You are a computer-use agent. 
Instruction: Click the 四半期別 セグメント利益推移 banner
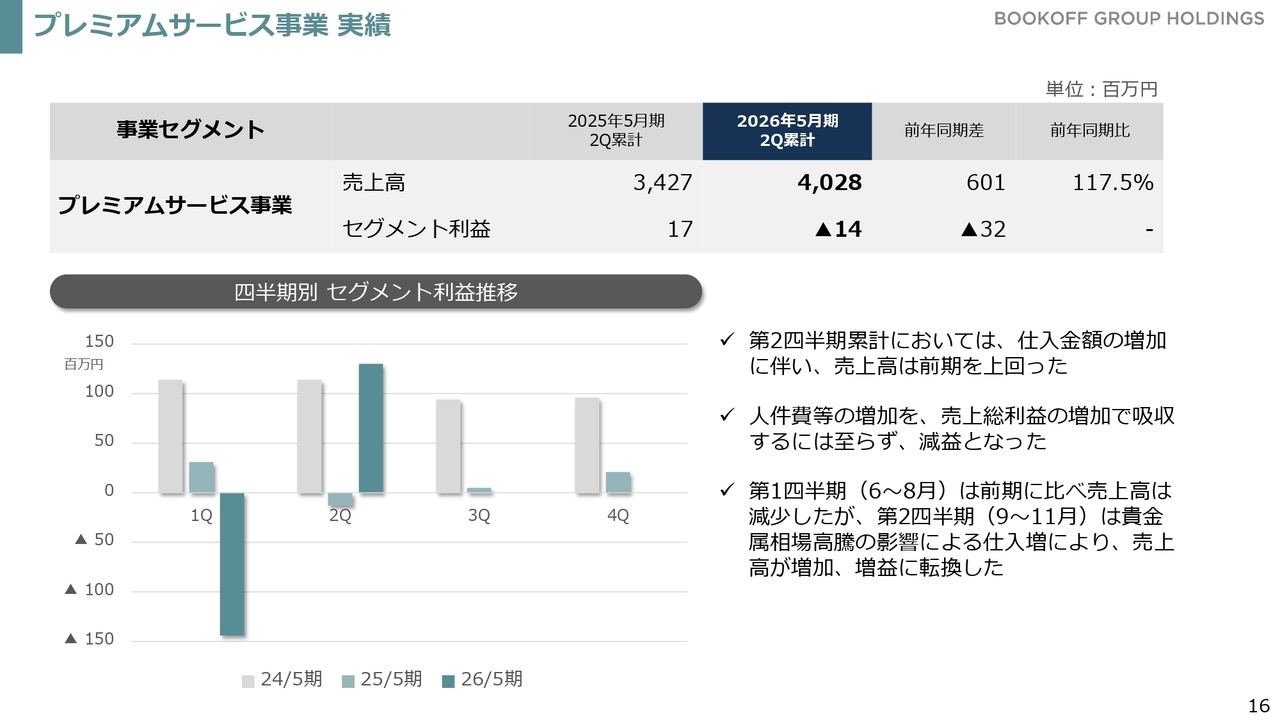pos(375,292)
